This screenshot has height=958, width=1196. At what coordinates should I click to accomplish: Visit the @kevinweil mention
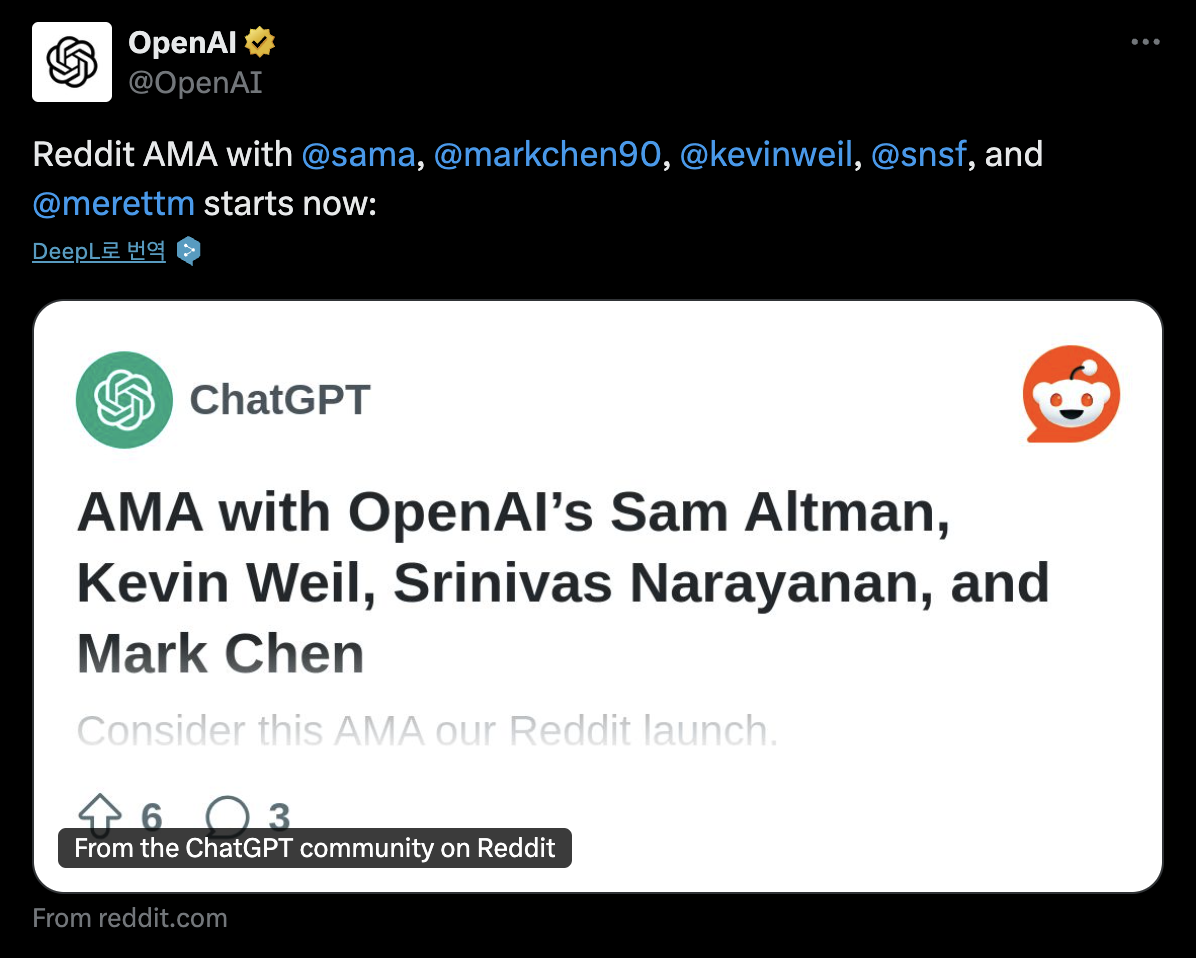[x=767, y=155]
